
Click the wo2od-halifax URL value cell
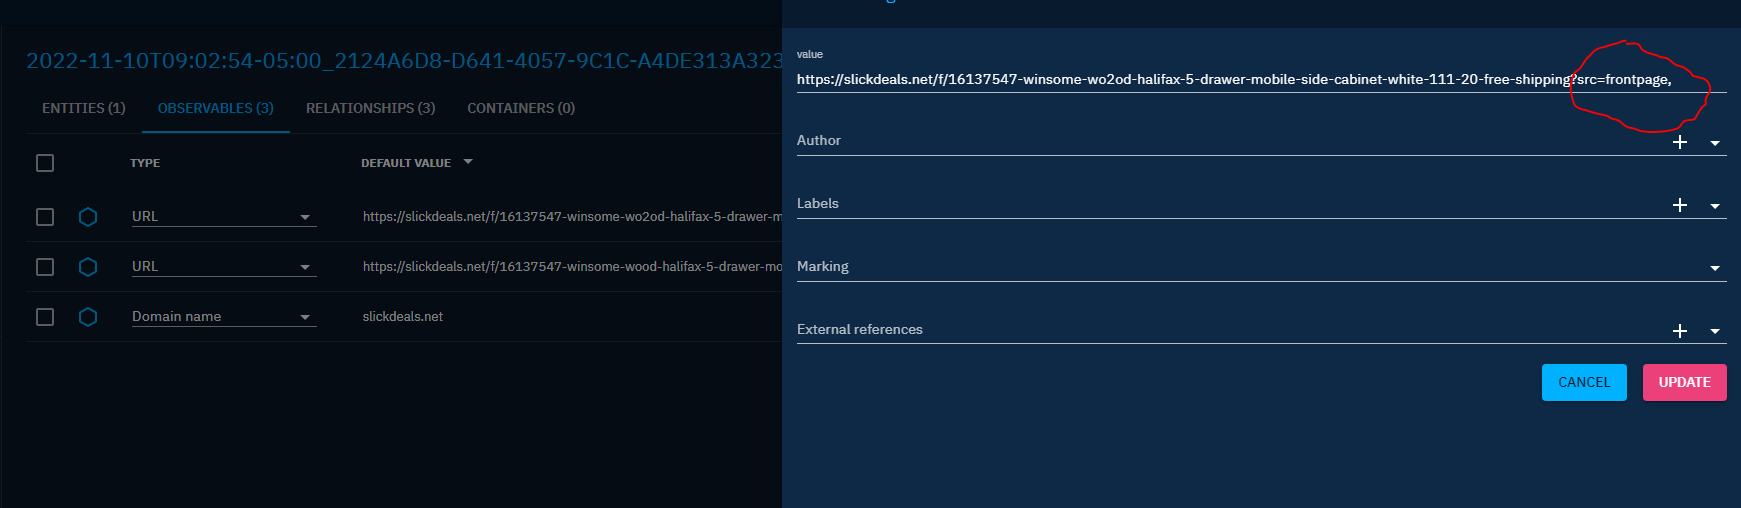pyautogui.click(x=572, y=216)
